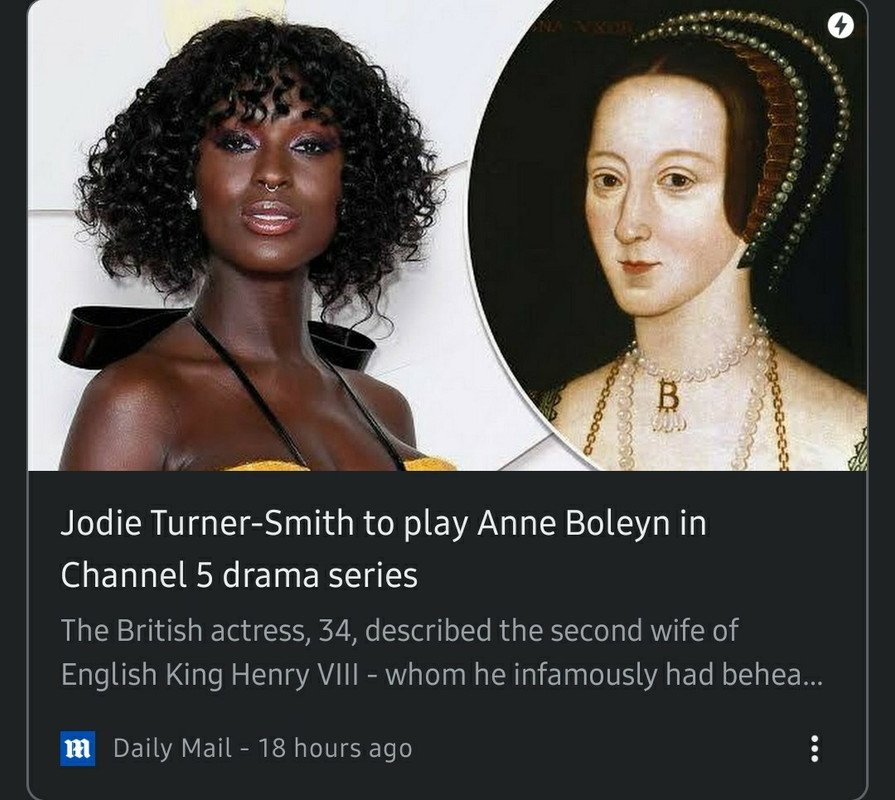This screenshot has width=895, height=800.
Task: Click the face in the Tudor painting
Action: coord(651,200)
